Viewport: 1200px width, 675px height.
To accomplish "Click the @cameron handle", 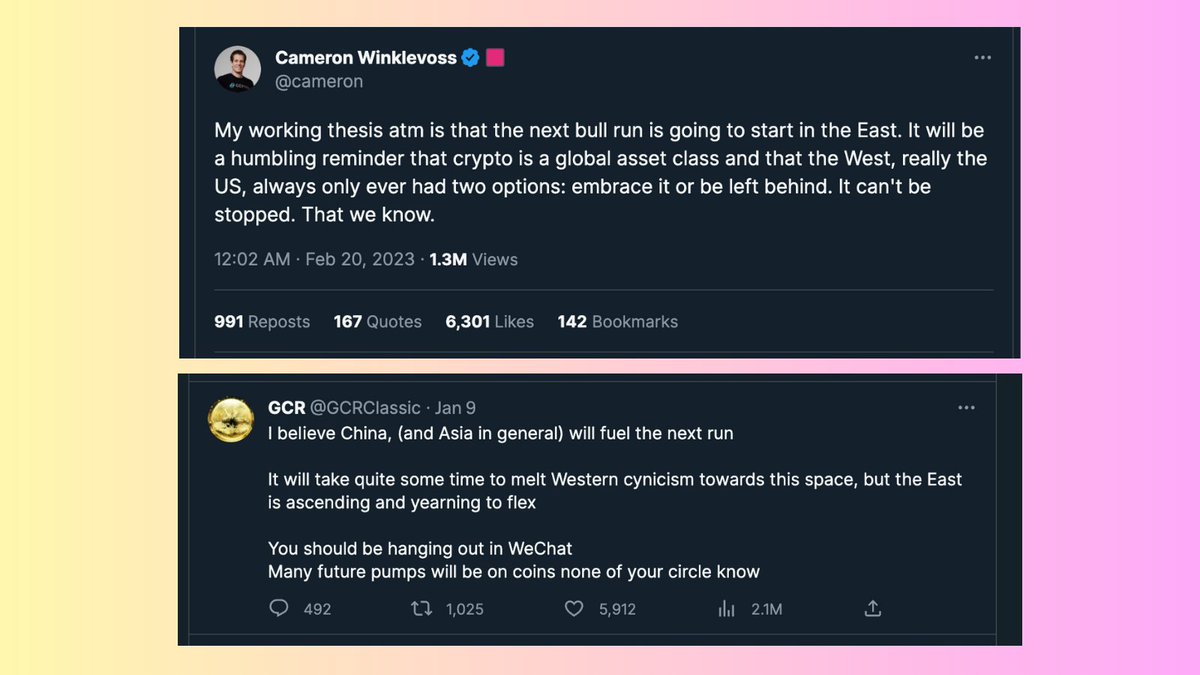I will pos(319,82).
